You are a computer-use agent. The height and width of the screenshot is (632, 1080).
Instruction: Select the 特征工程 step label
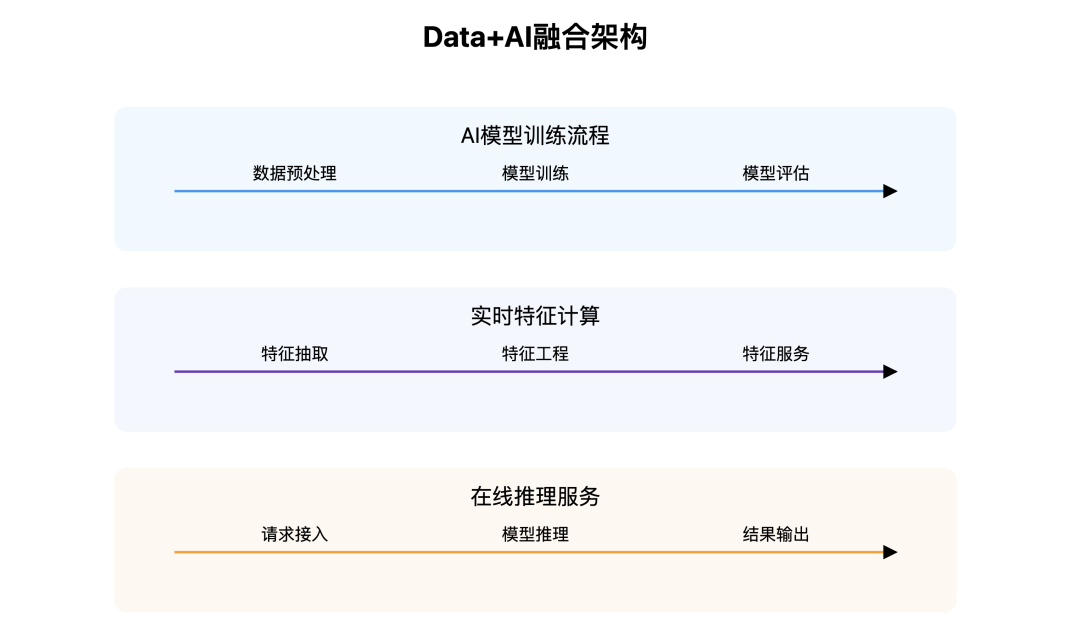coord(535,354)
